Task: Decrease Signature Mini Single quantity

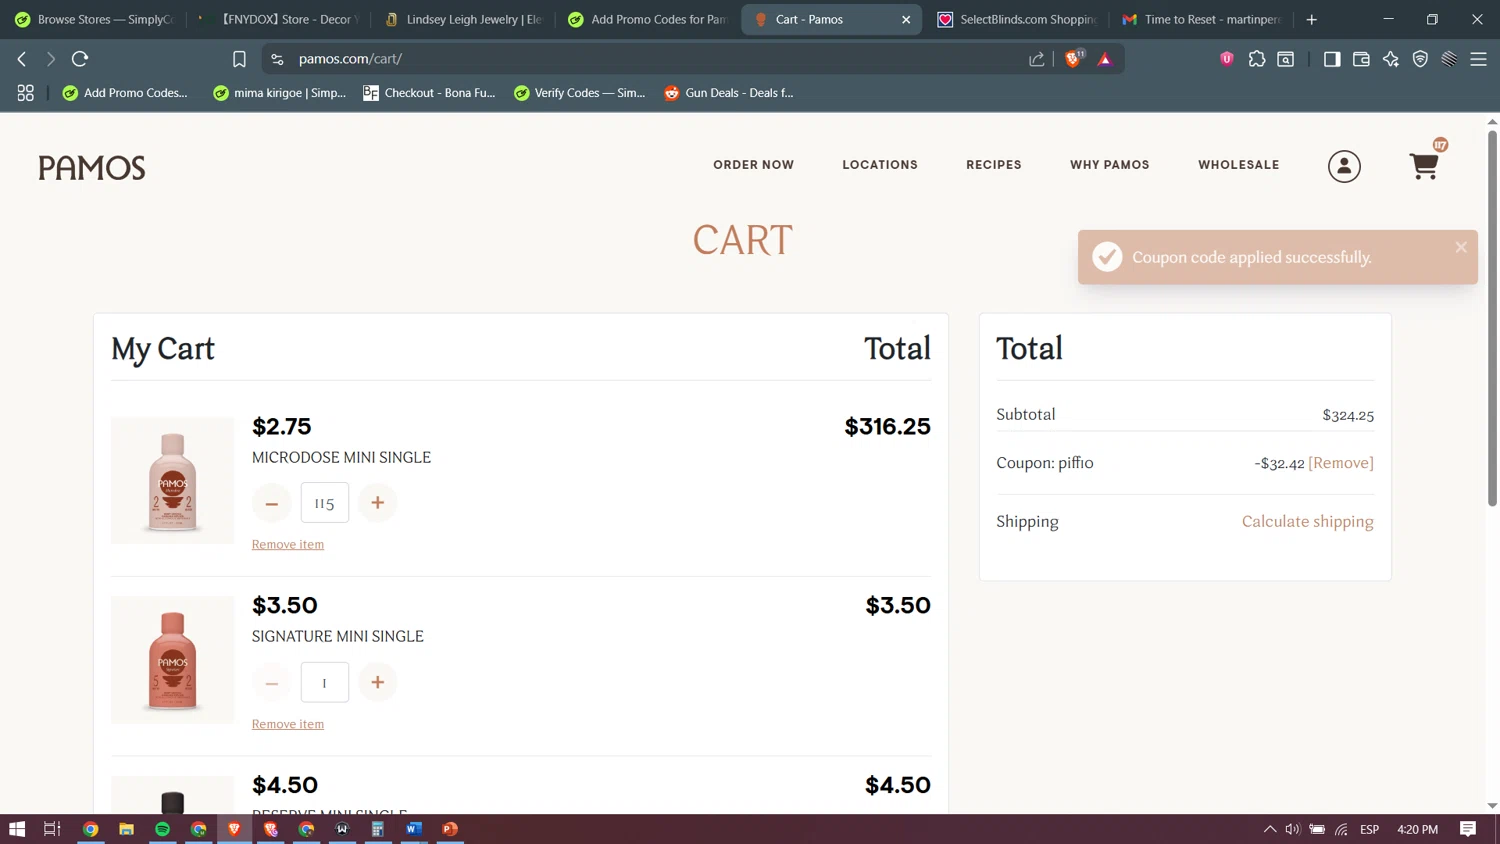Action: pos(272,682)
